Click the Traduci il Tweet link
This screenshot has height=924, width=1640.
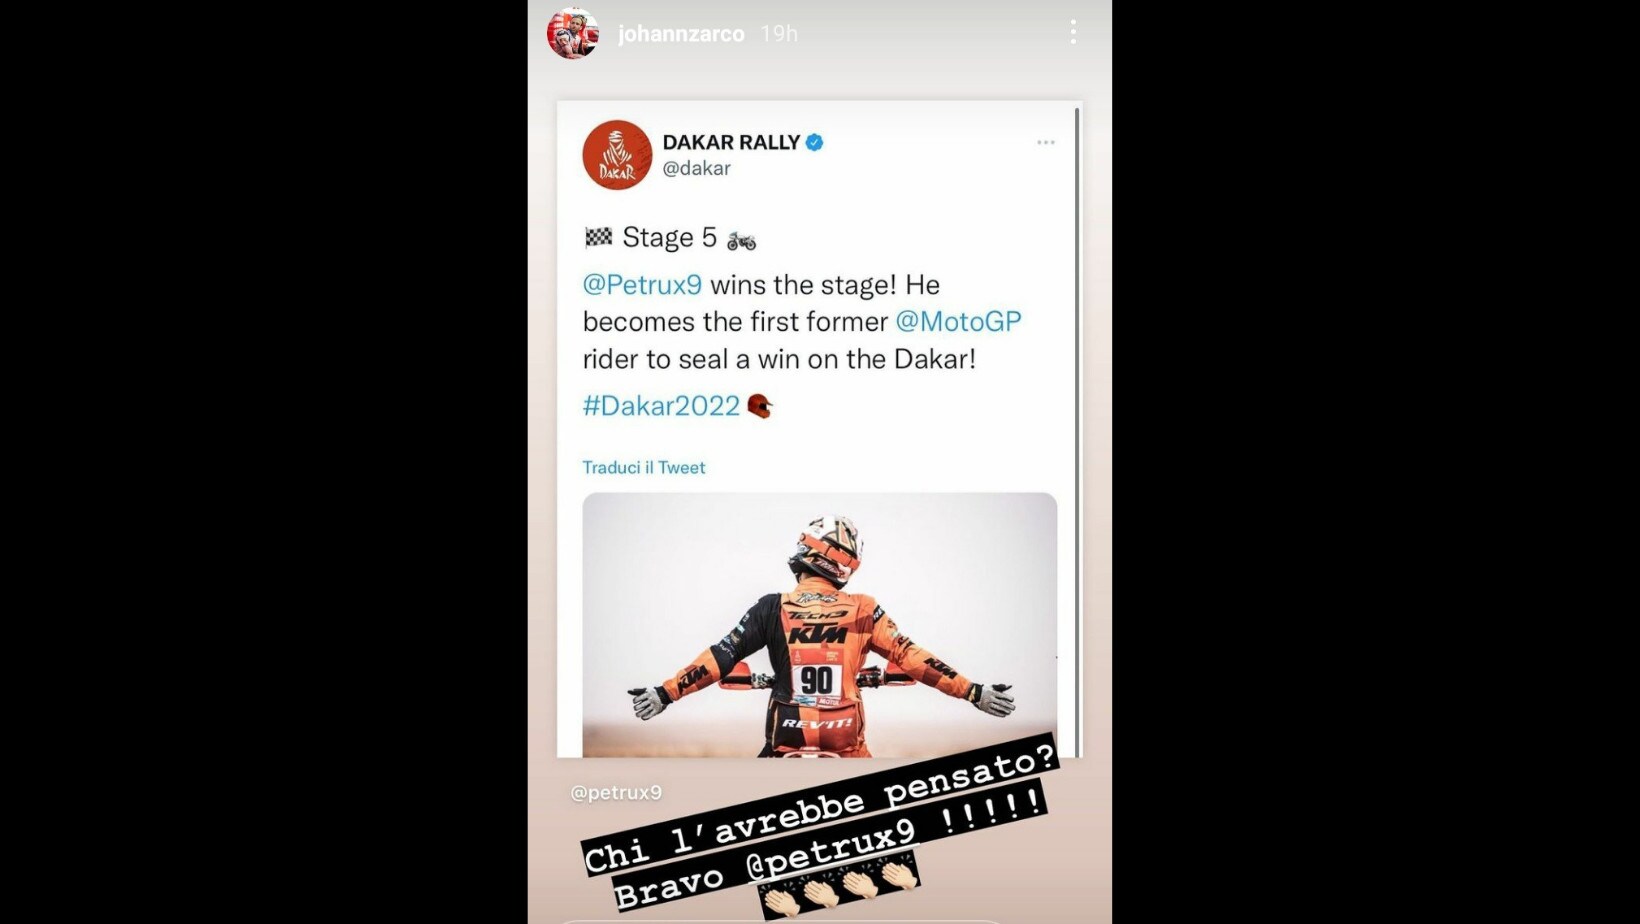[x=644, y=467]
